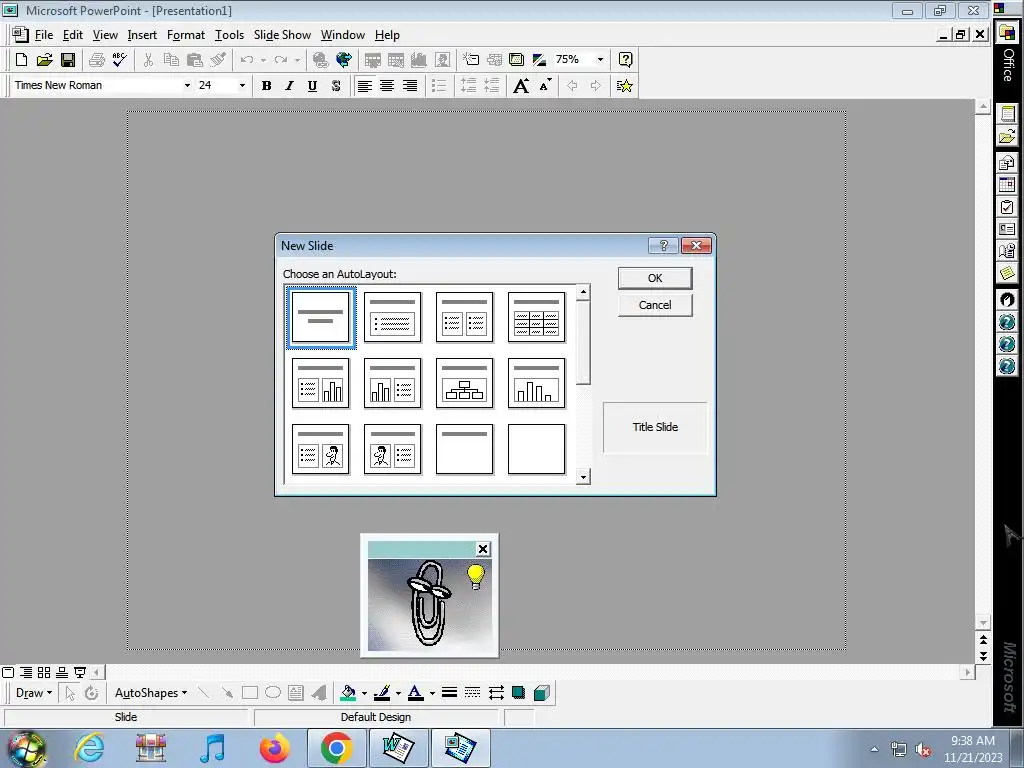1024x768 pixels.
Task: Toggle Italic formatting
Action: [289, 86]
